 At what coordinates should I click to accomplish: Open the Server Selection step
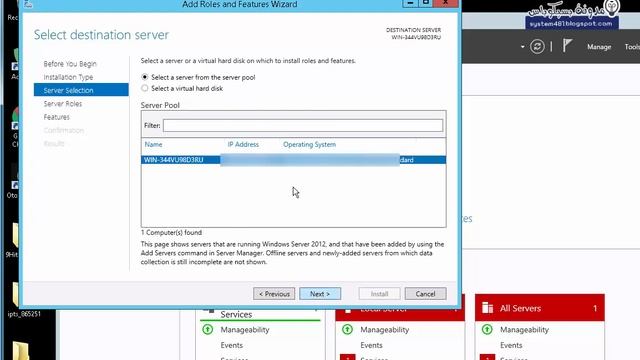[x=81, y=90]
